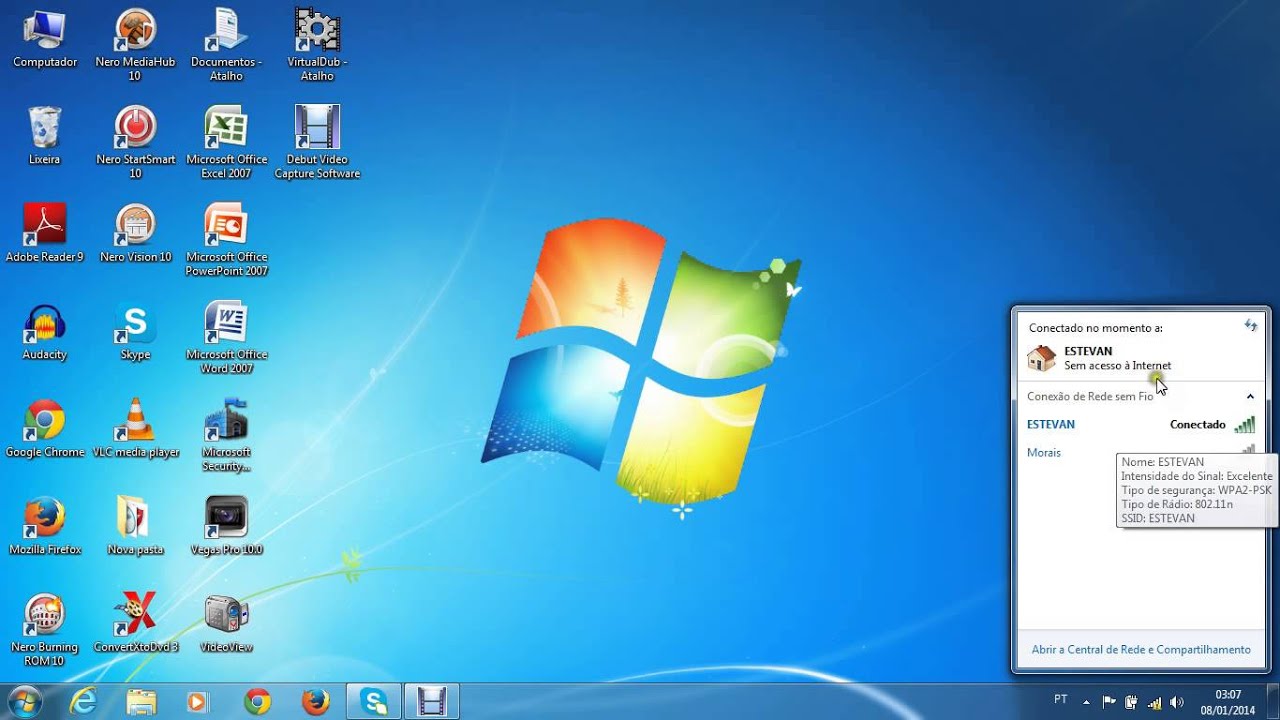
Task: Open Windows Explorer from the taskbar
Action: tap(141, 702)
